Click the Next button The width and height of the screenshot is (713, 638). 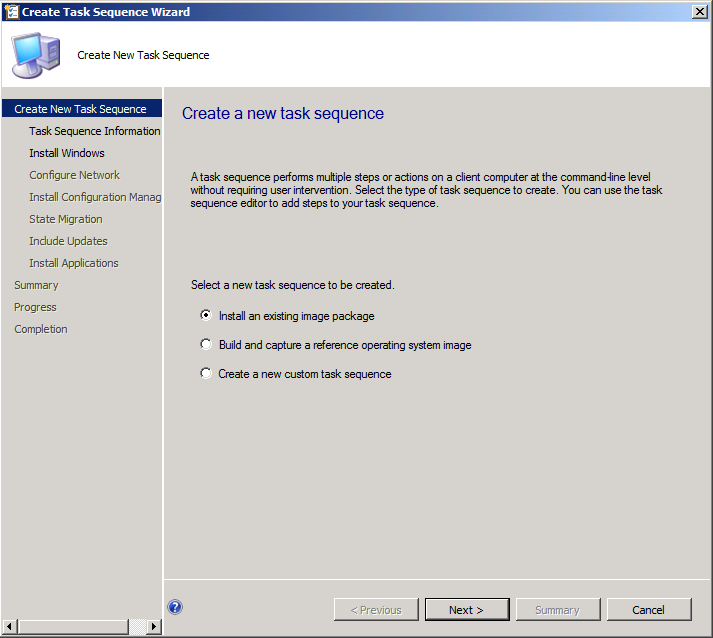467,609
